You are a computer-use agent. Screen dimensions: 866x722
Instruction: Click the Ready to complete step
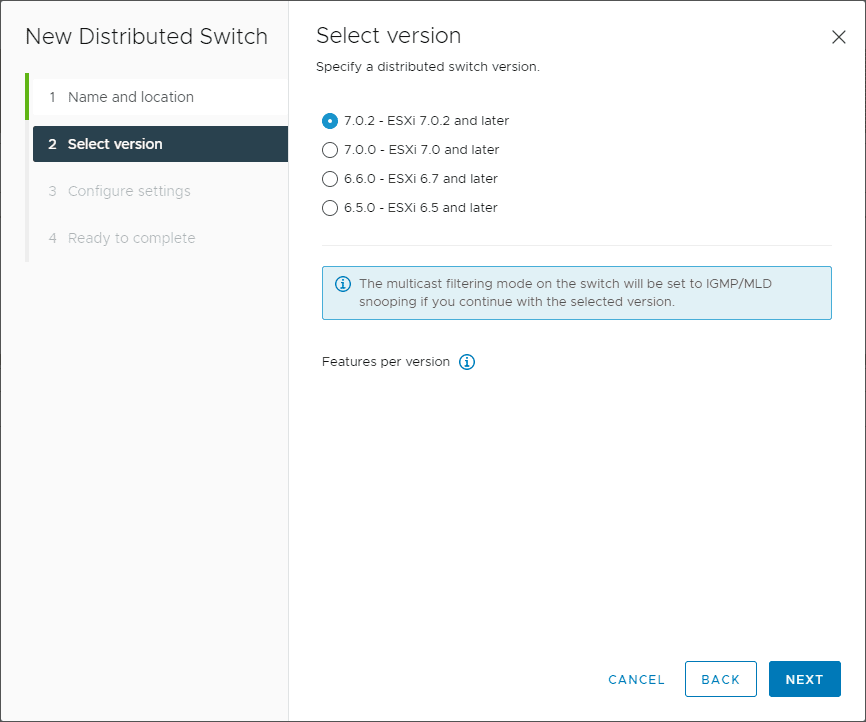[x=129, y=238]
